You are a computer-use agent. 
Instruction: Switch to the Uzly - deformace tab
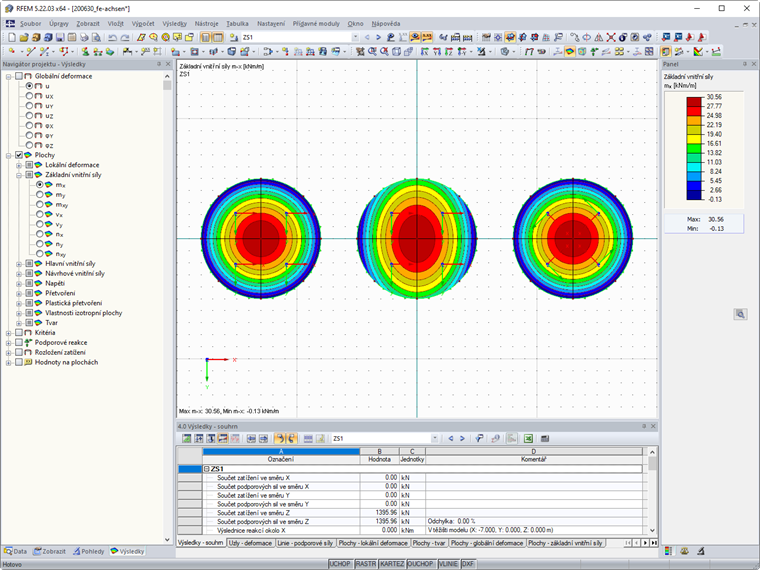click(x=250, y=543)
